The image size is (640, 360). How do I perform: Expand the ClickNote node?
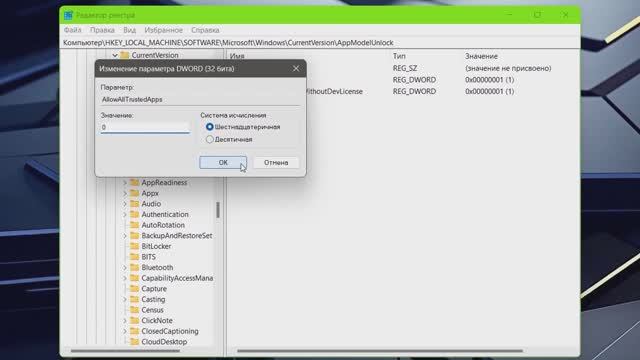coord(125,320)
